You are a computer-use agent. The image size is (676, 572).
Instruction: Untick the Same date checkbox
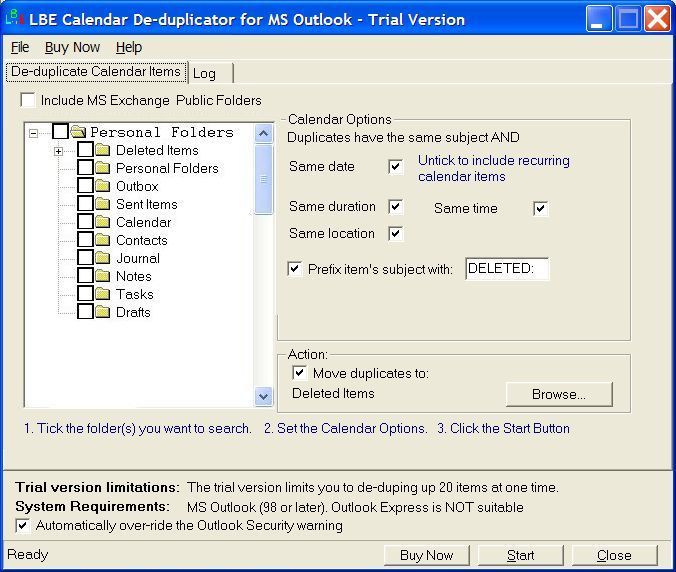tap(396, 166)
